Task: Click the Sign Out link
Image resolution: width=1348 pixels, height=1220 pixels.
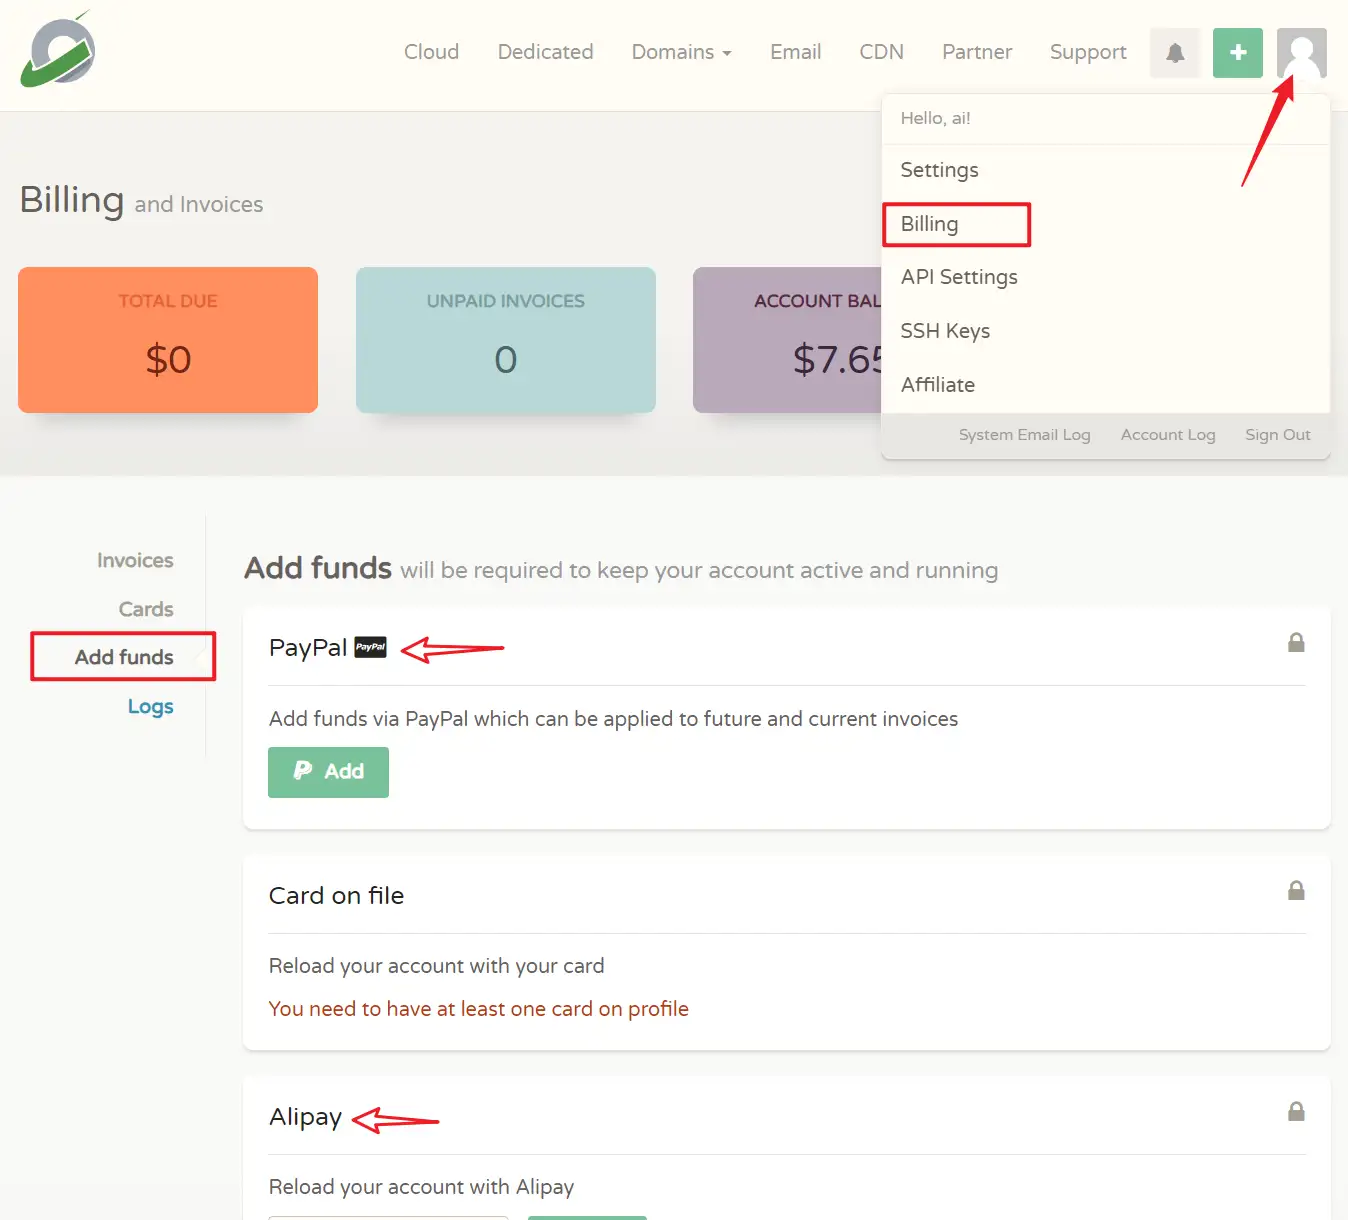Action: point(1277,435)
